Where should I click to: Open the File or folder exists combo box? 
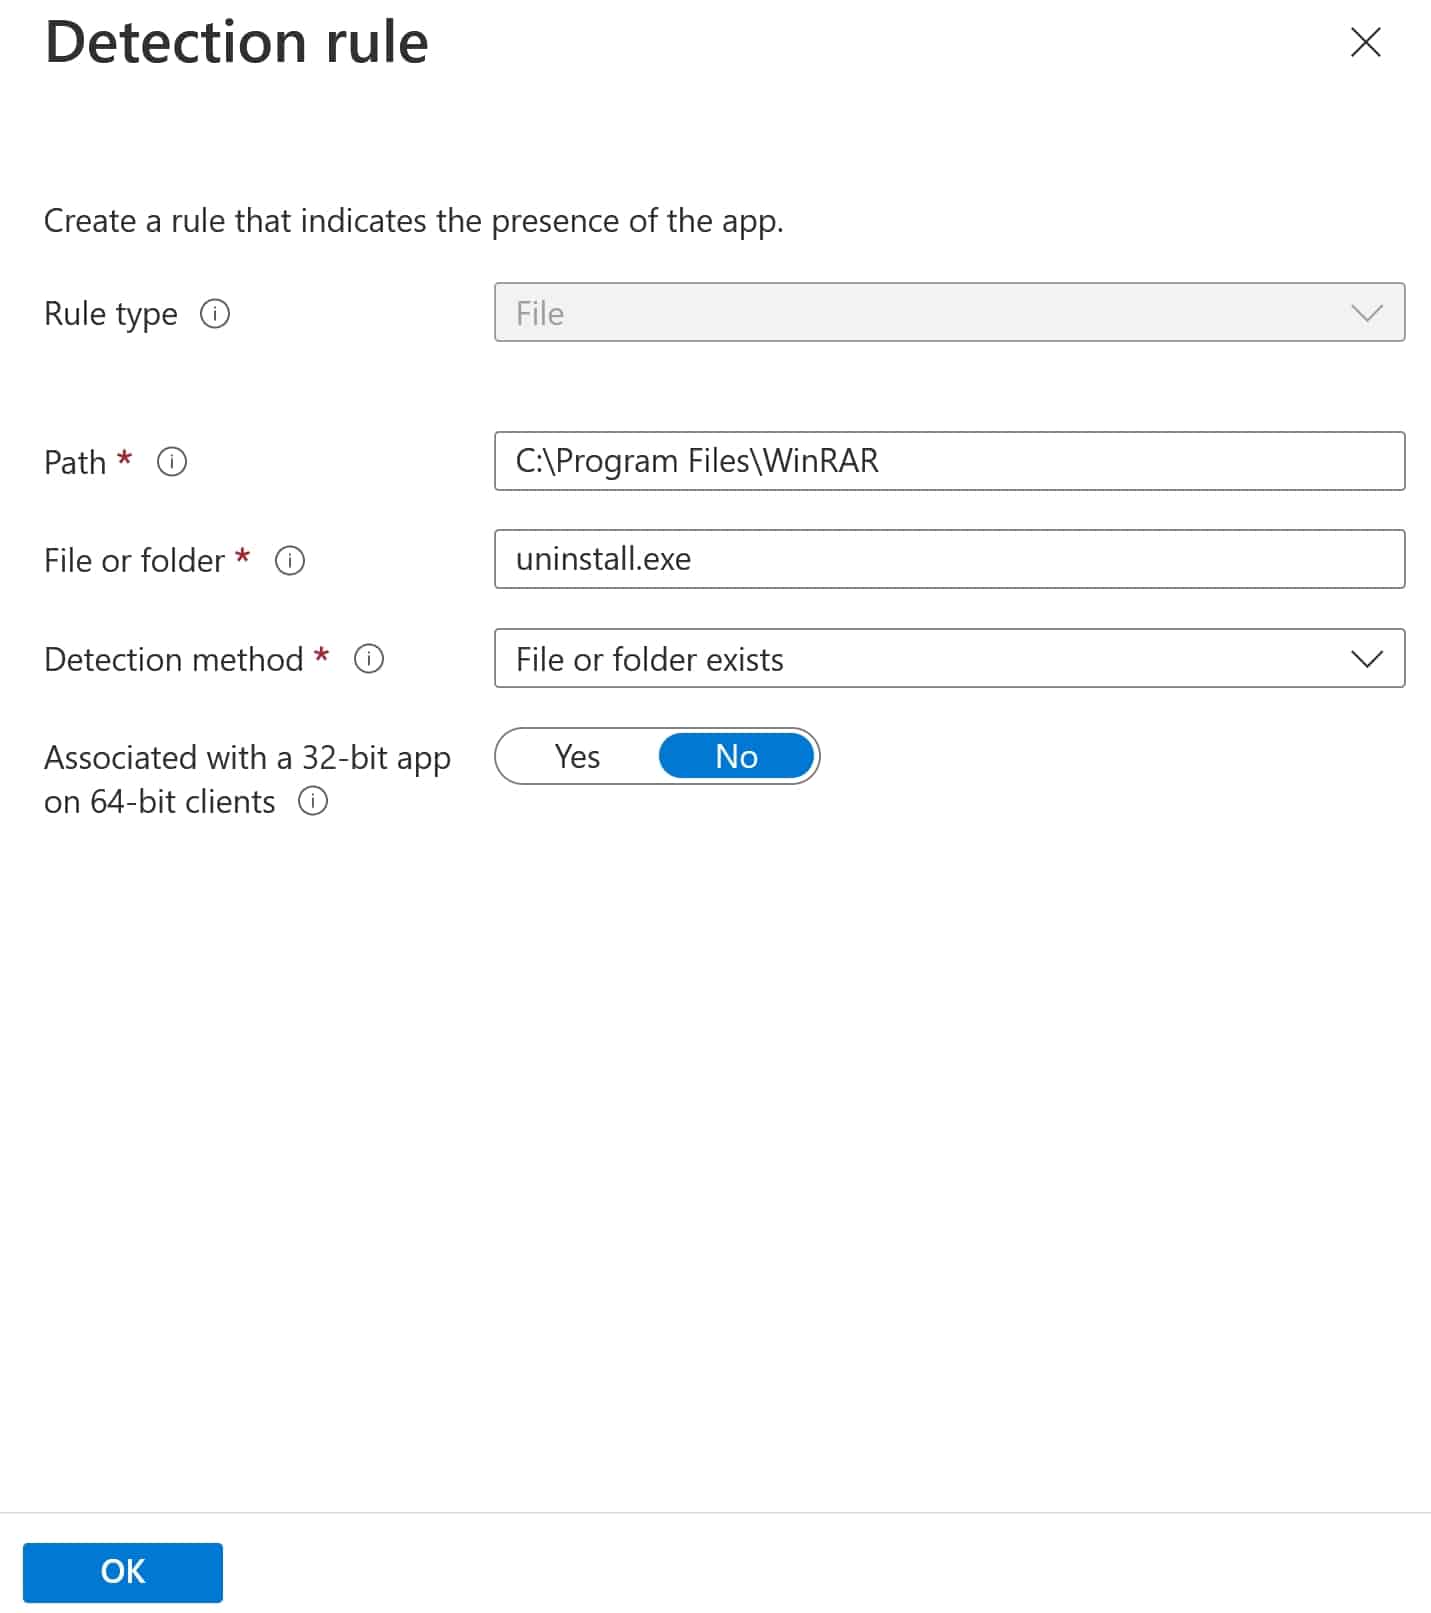[950, 659]
